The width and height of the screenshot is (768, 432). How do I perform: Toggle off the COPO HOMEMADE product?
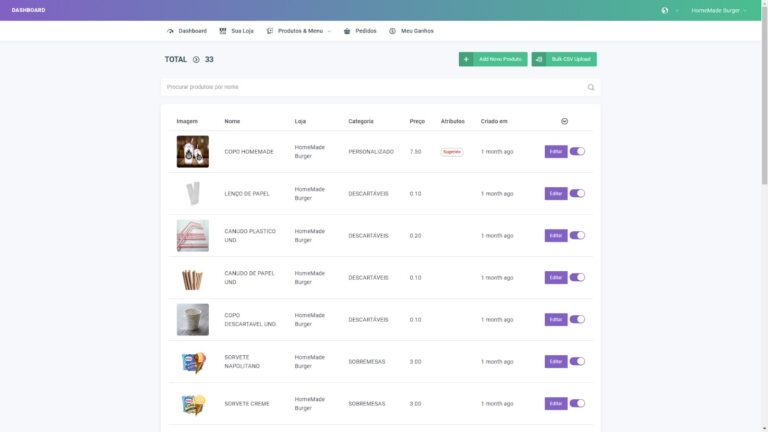(577, 151)
